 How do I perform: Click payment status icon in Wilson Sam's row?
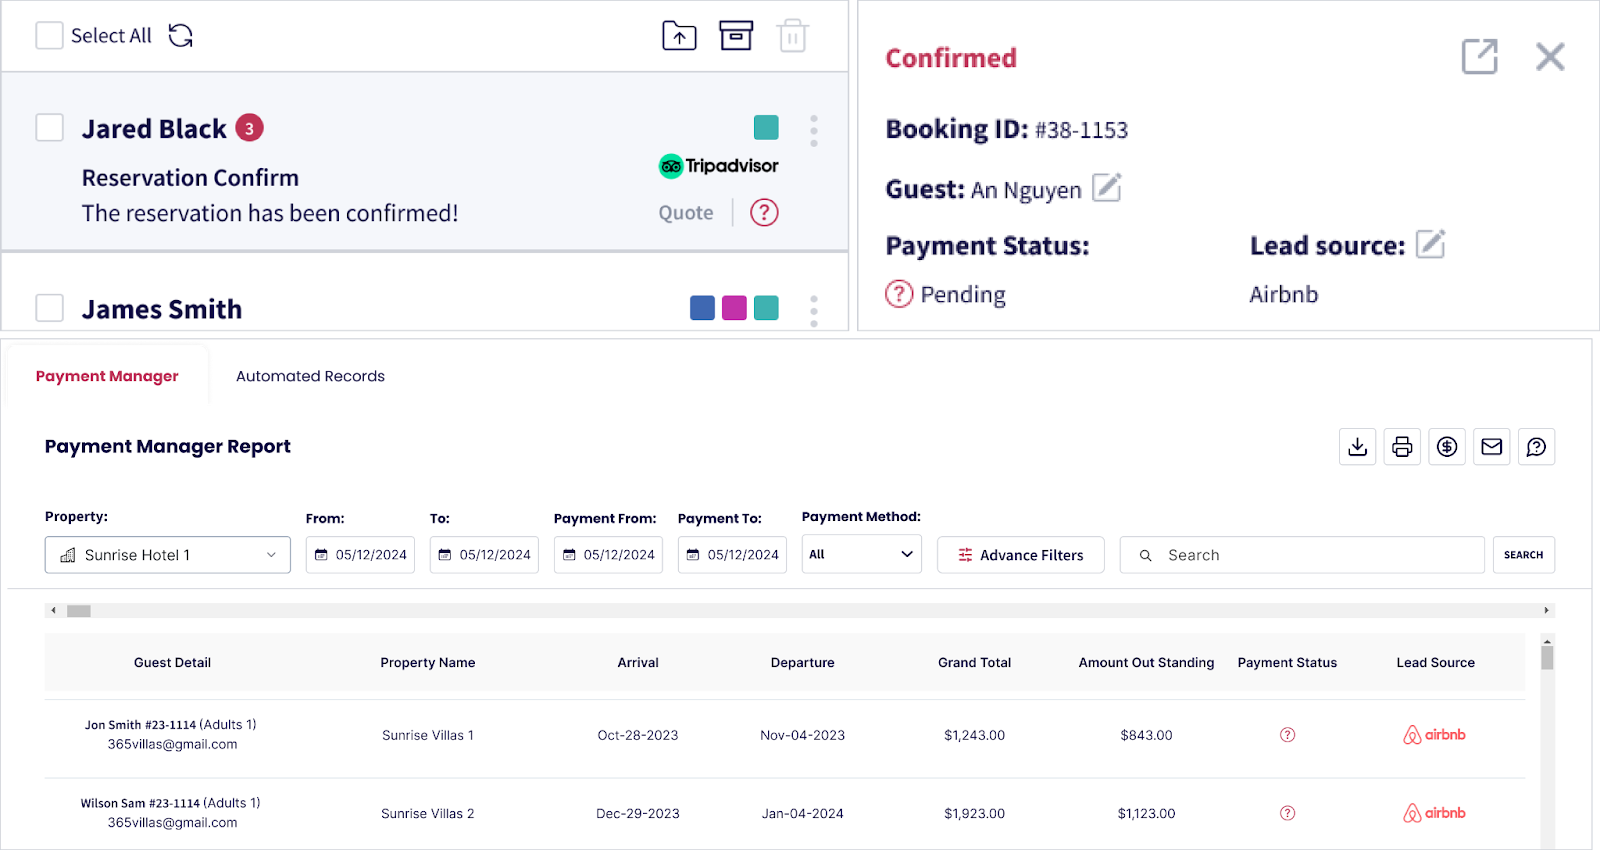point(1287,813)
